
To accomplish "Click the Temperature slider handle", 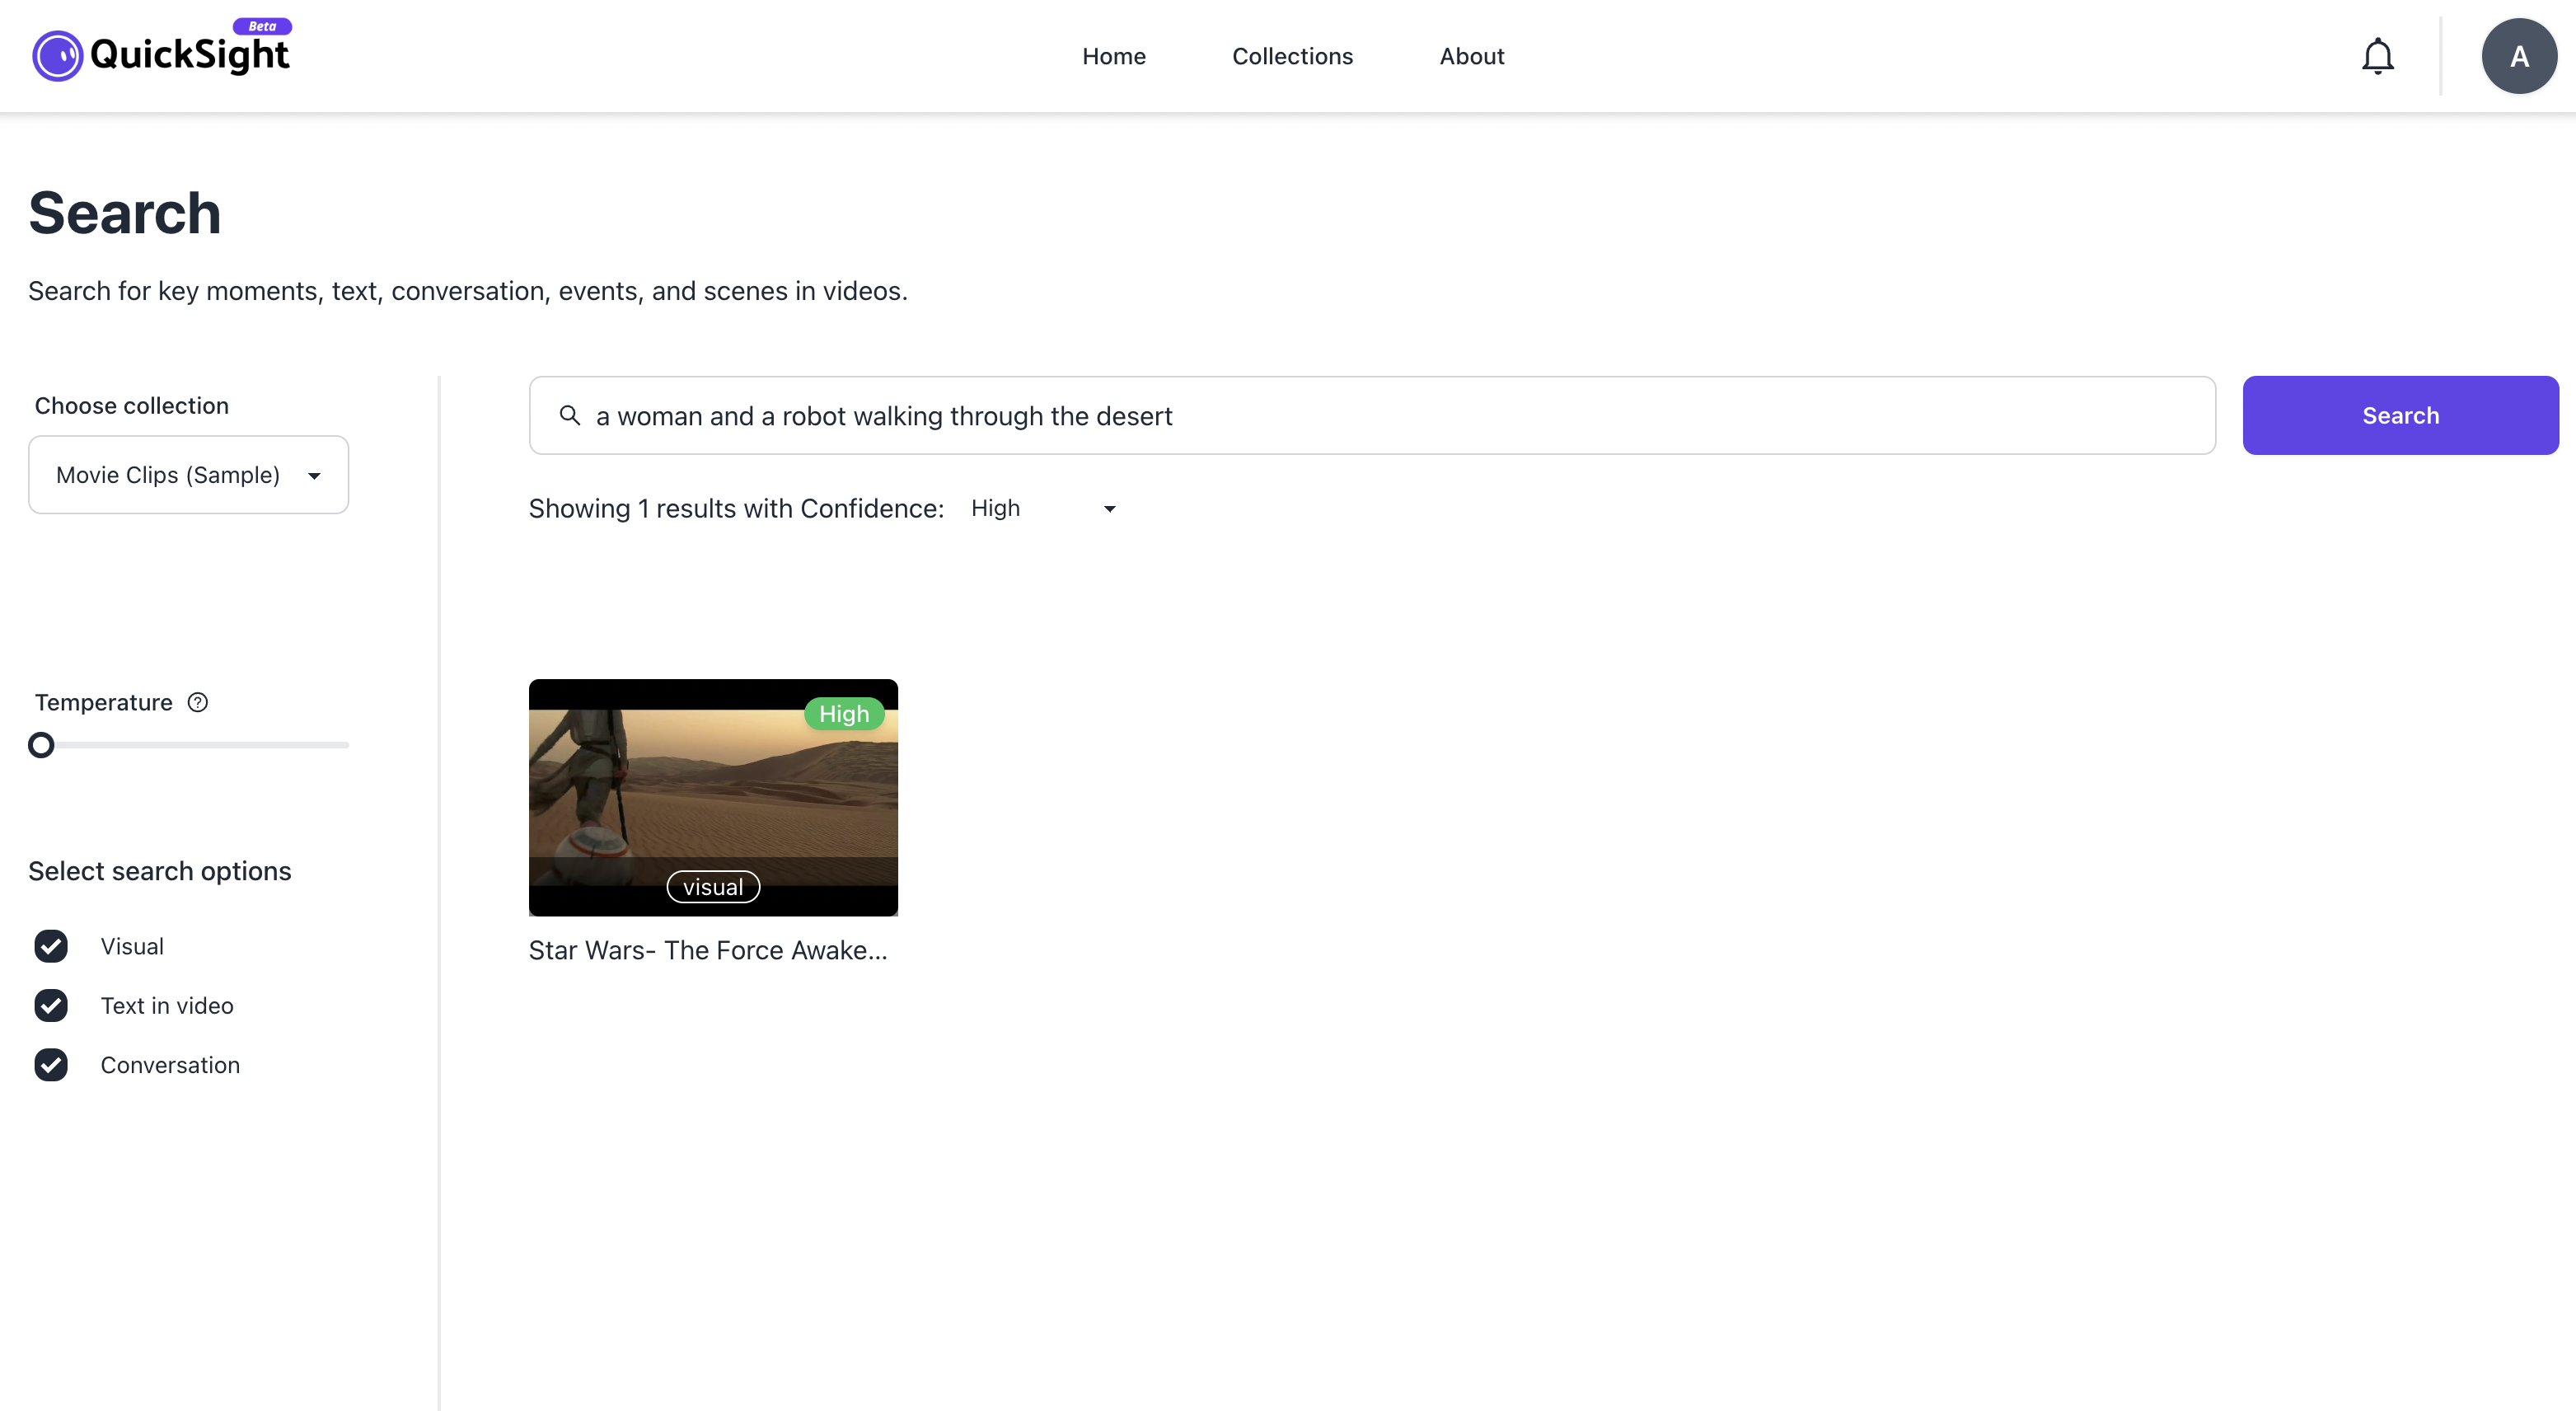I will point(41,745).
